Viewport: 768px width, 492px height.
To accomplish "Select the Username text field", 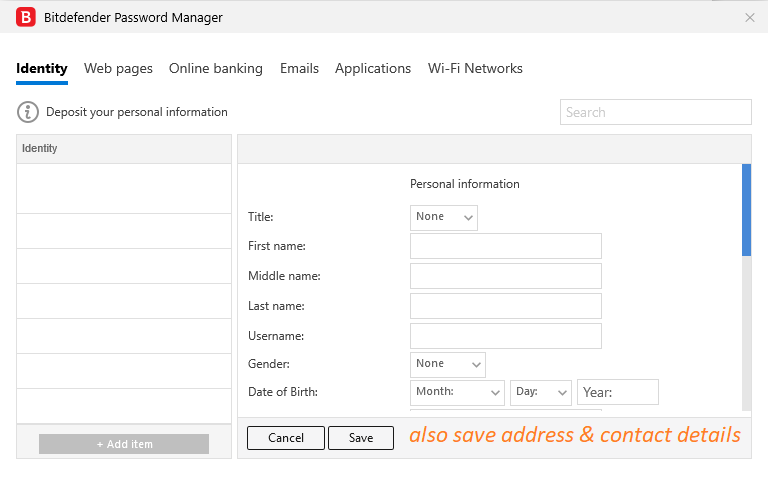I will click(x=506, y=336).
